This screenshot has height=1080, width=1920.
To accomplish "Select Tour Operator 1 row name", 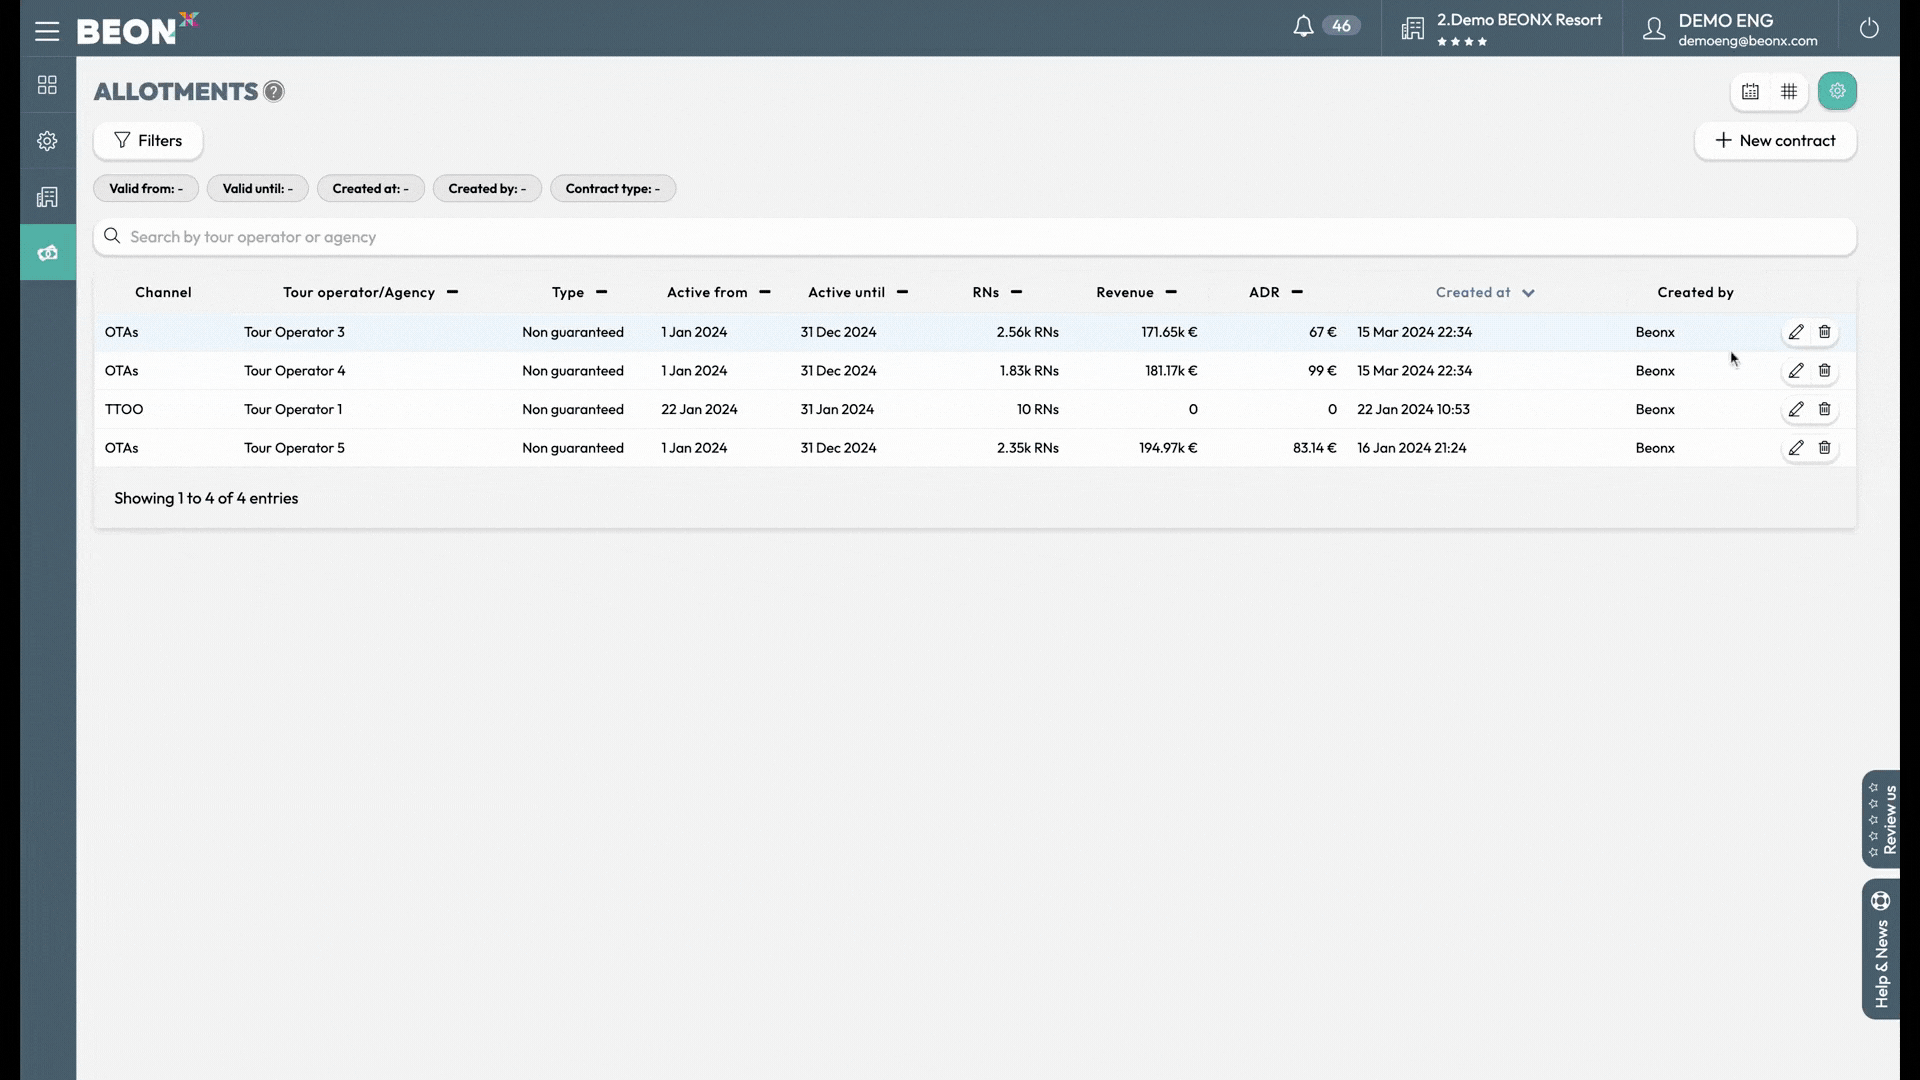I will (x=293, y=410).
